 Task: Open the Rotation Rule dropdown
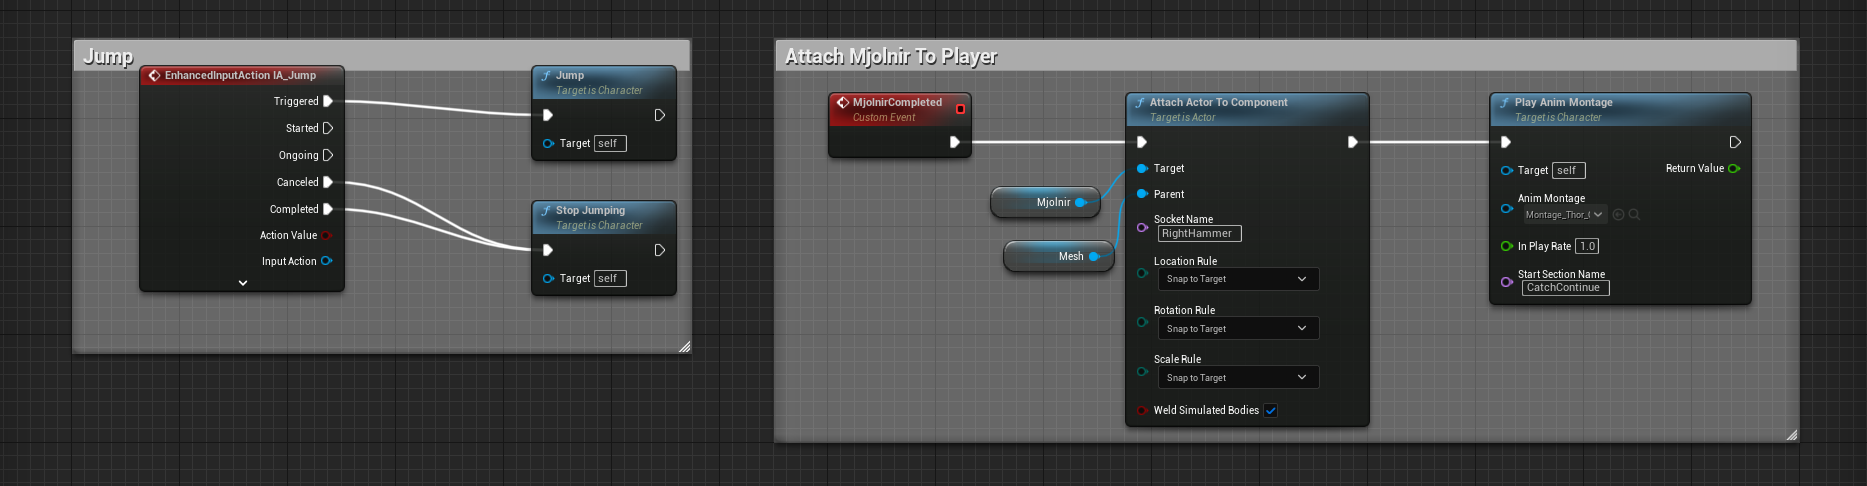(1237, 328)
